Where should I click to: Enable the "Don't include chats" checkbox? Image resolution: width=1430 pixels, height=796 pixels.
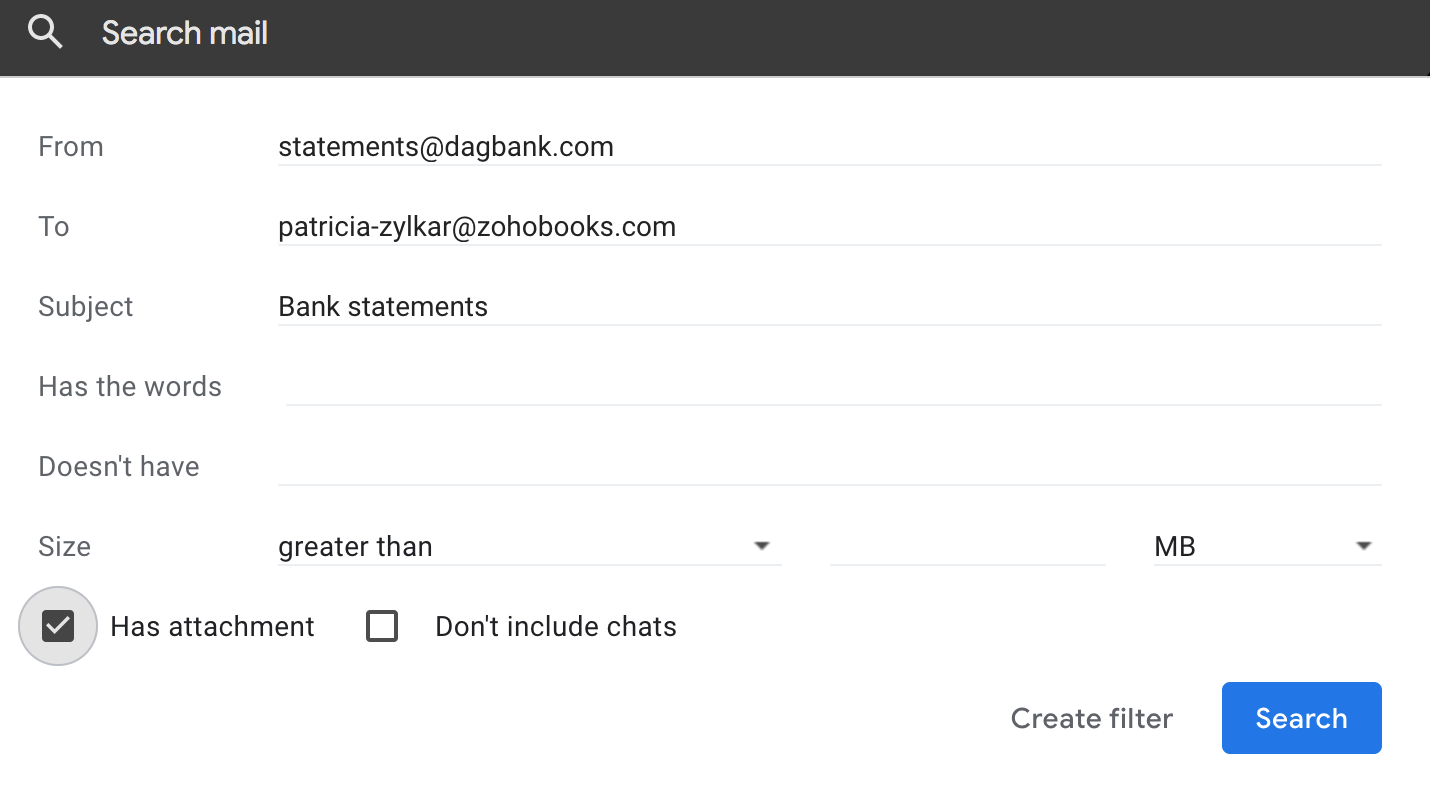(382, 627)
